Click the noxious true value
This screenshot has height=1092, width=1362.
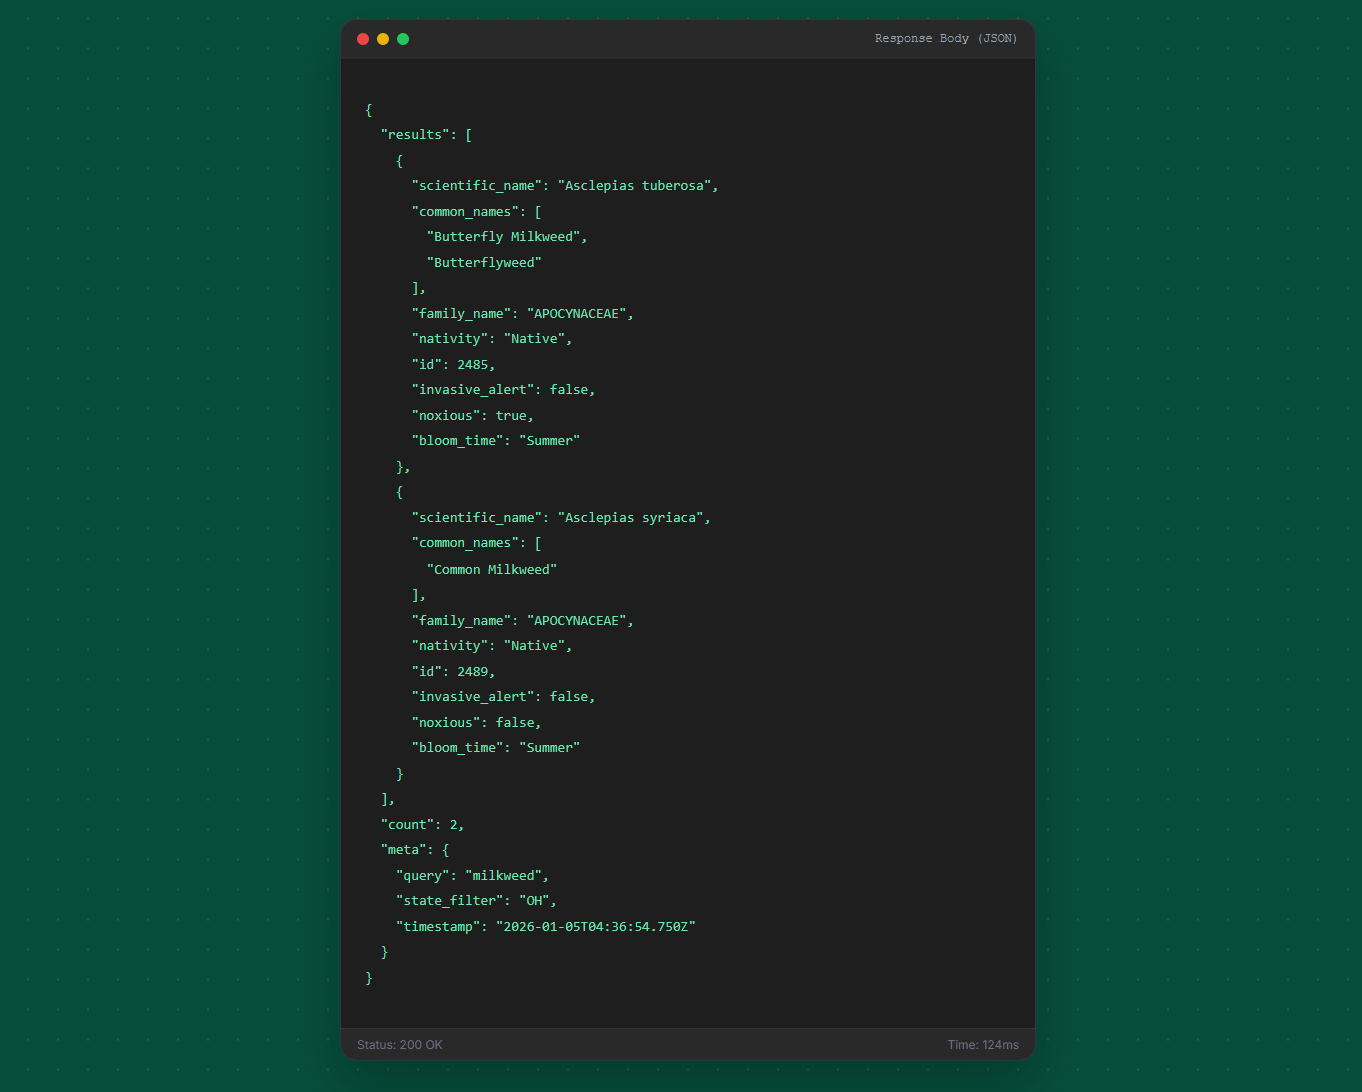[x=511, y=416]
